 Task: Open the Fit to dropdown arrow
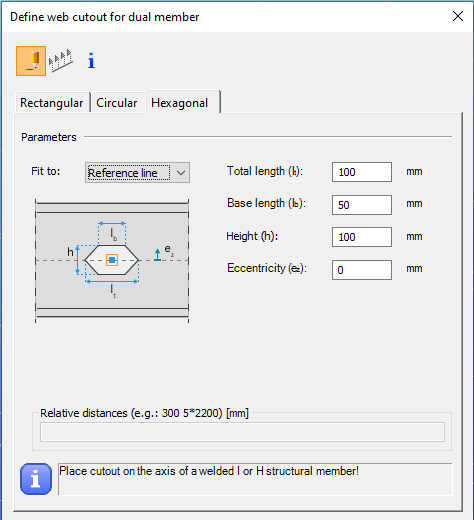coord(181,173)
